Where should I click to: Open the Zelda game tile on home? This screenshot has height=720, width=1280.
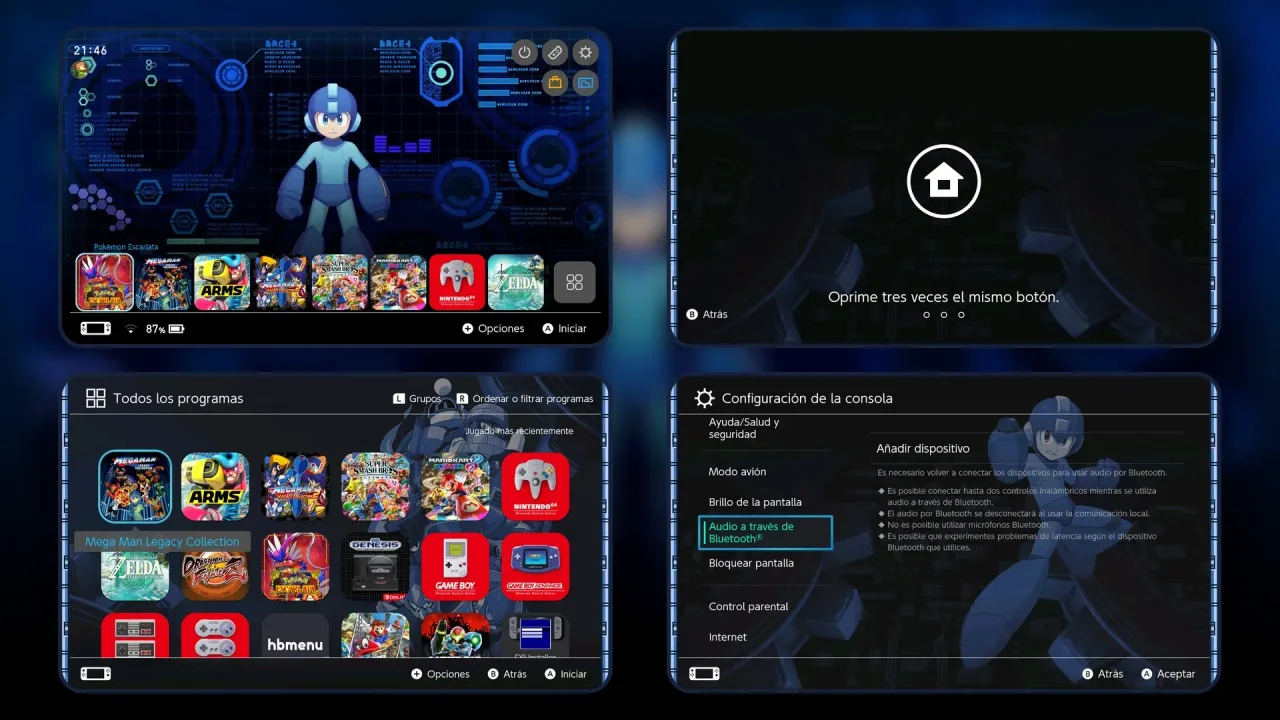coord(516,282)
